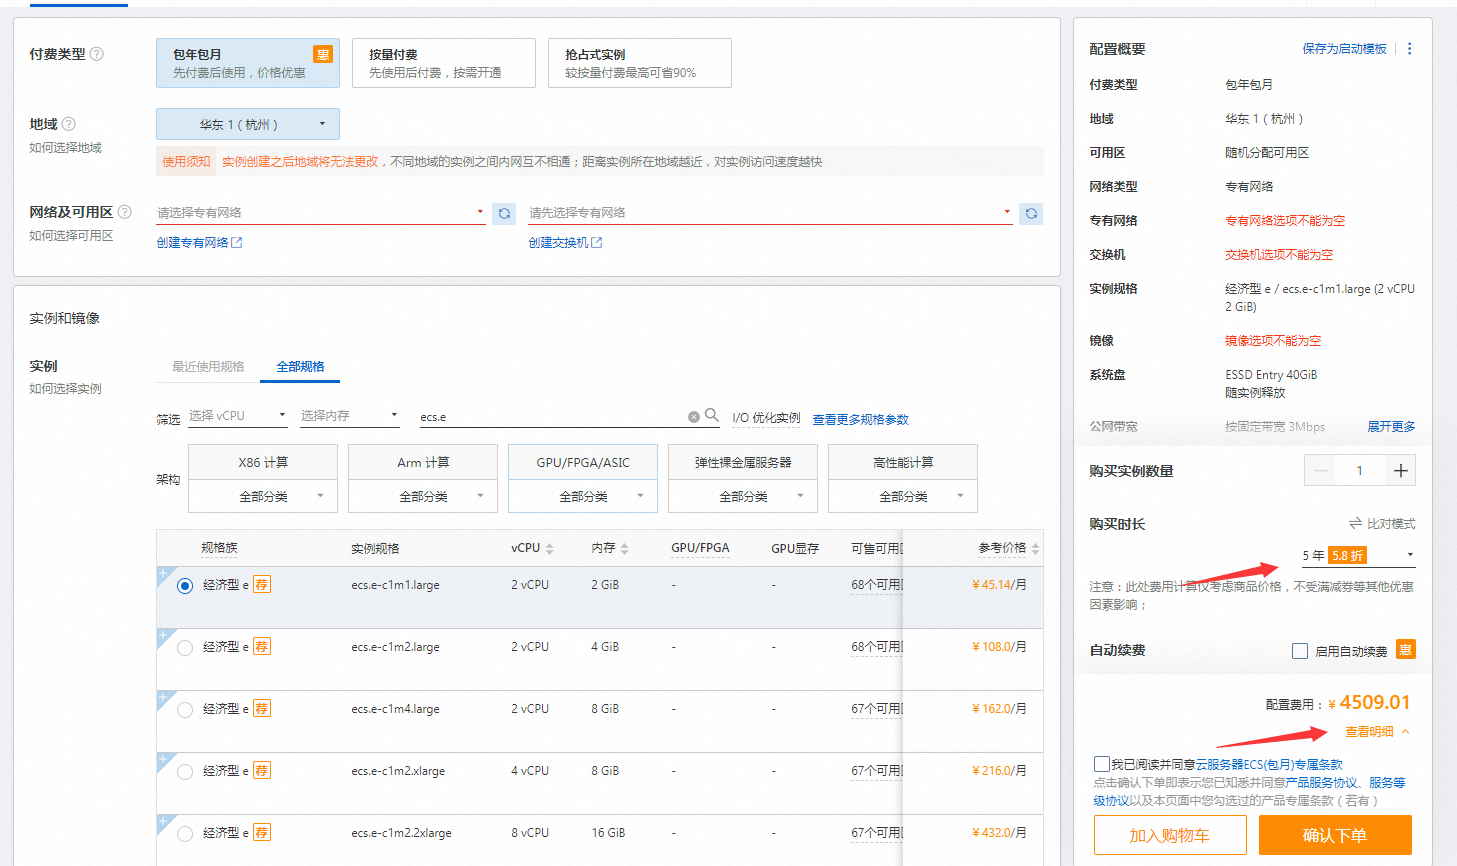Click the 荐 badge on the ecs.e-c1m2.large row

(262, 647)
